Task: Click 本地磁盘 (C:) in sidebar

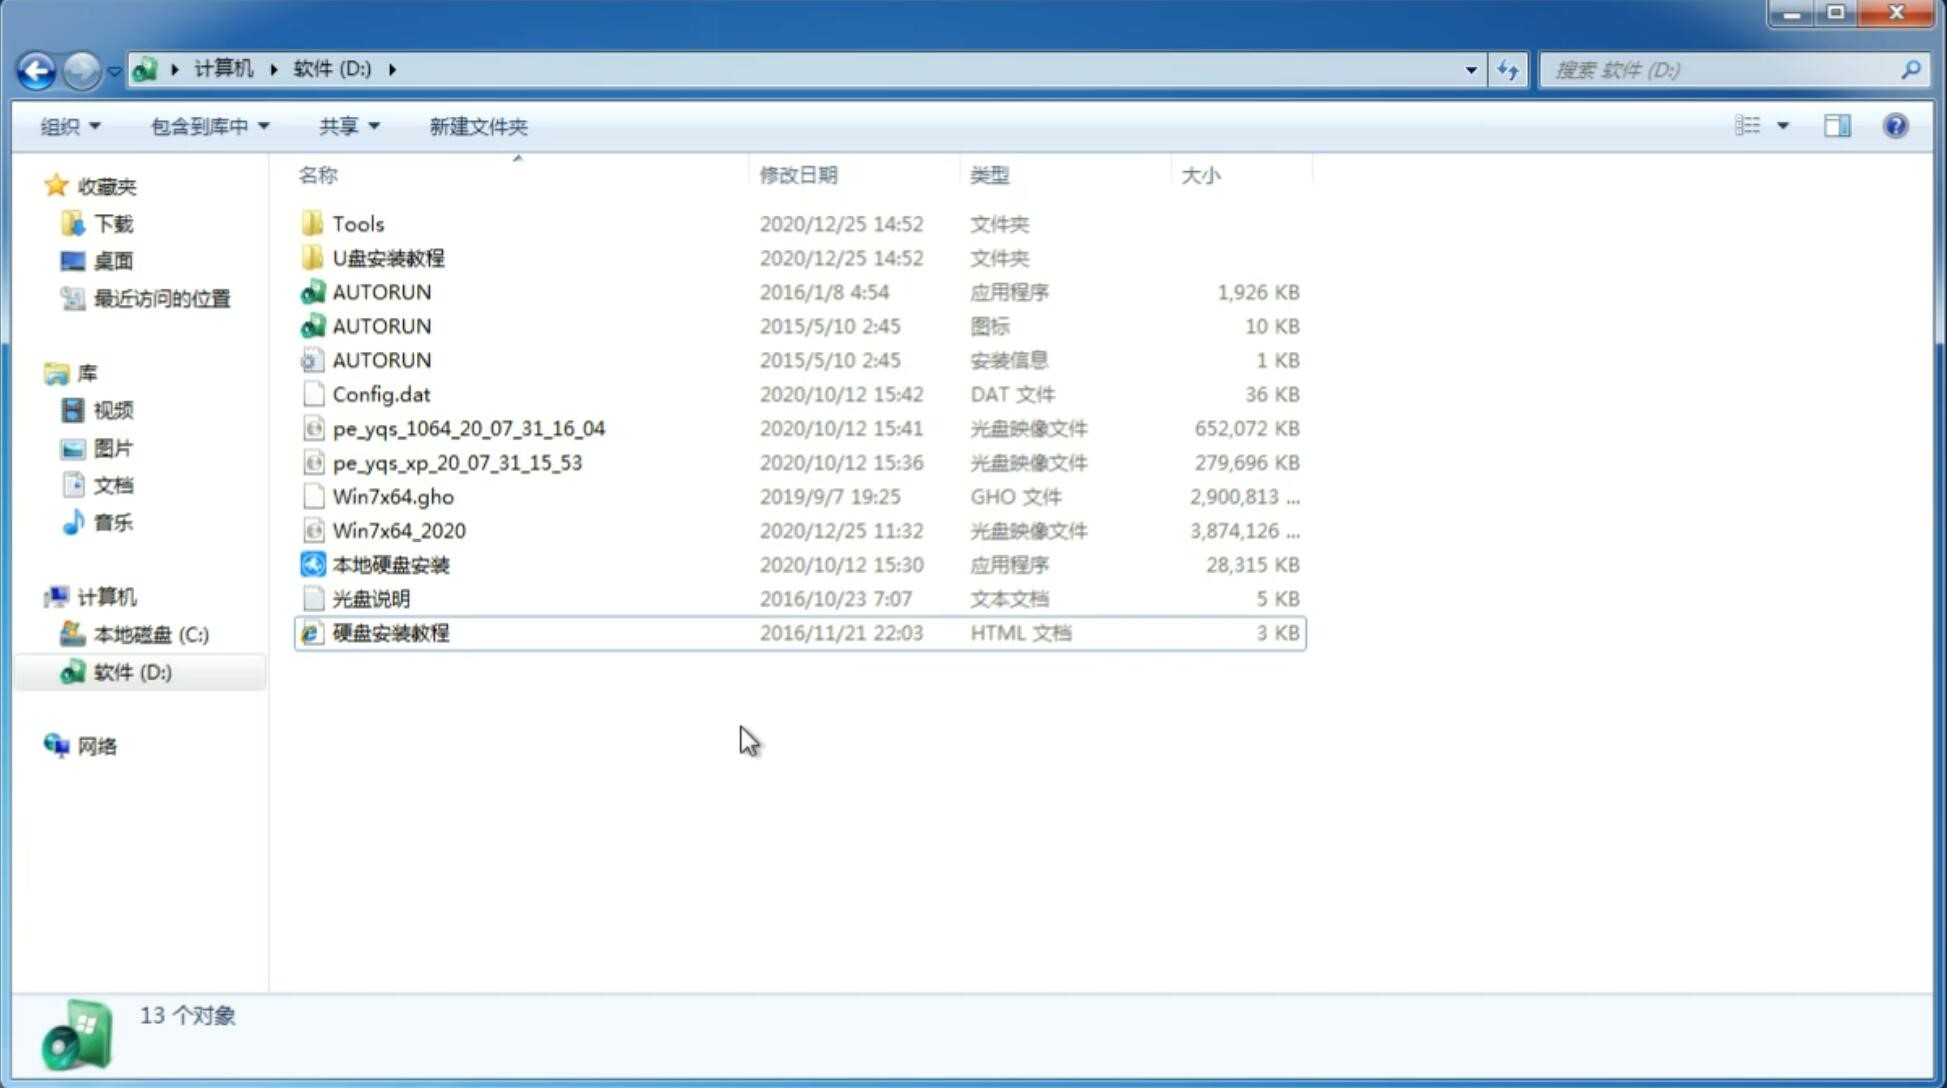Action: tap(152, 634)
